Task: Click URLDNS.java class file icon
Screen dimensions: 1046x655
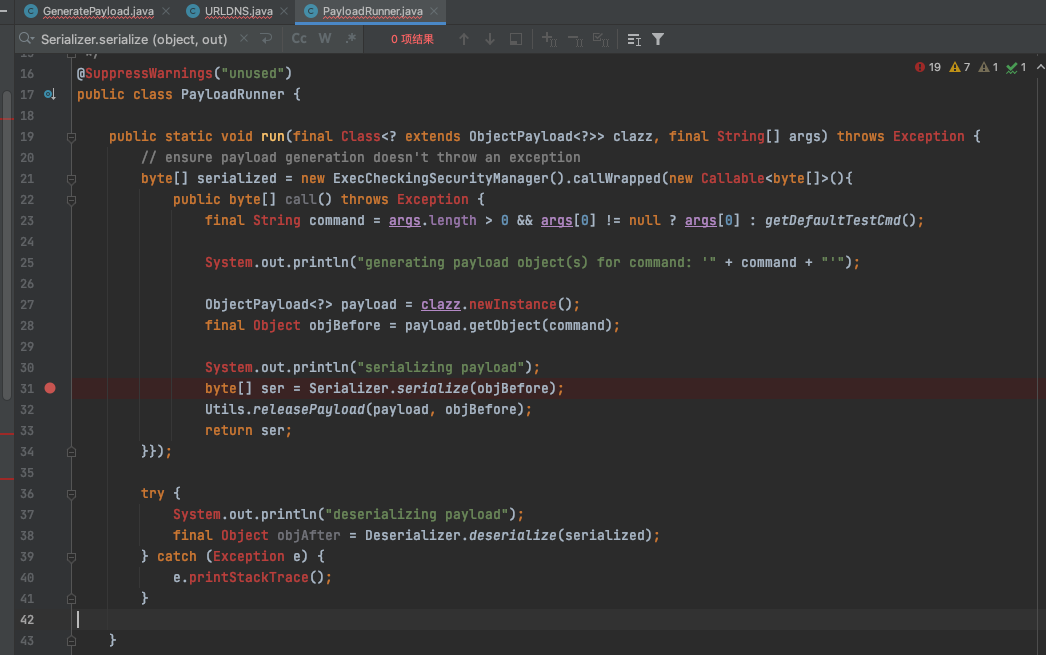Action: (x=193, y=11)
